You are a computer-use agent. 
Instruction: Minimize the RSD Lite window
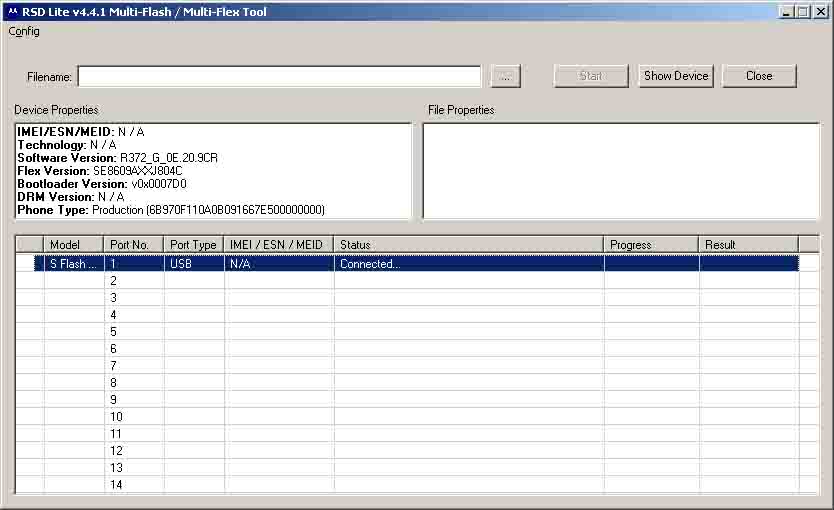786,12
